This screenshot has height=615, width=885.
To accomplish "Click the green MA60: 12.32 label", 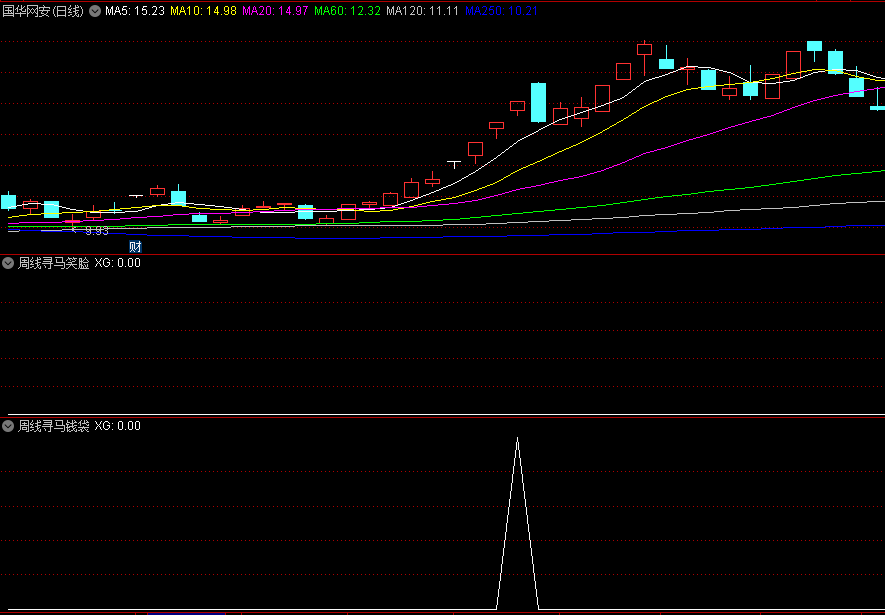I will [x=347, y=11].
